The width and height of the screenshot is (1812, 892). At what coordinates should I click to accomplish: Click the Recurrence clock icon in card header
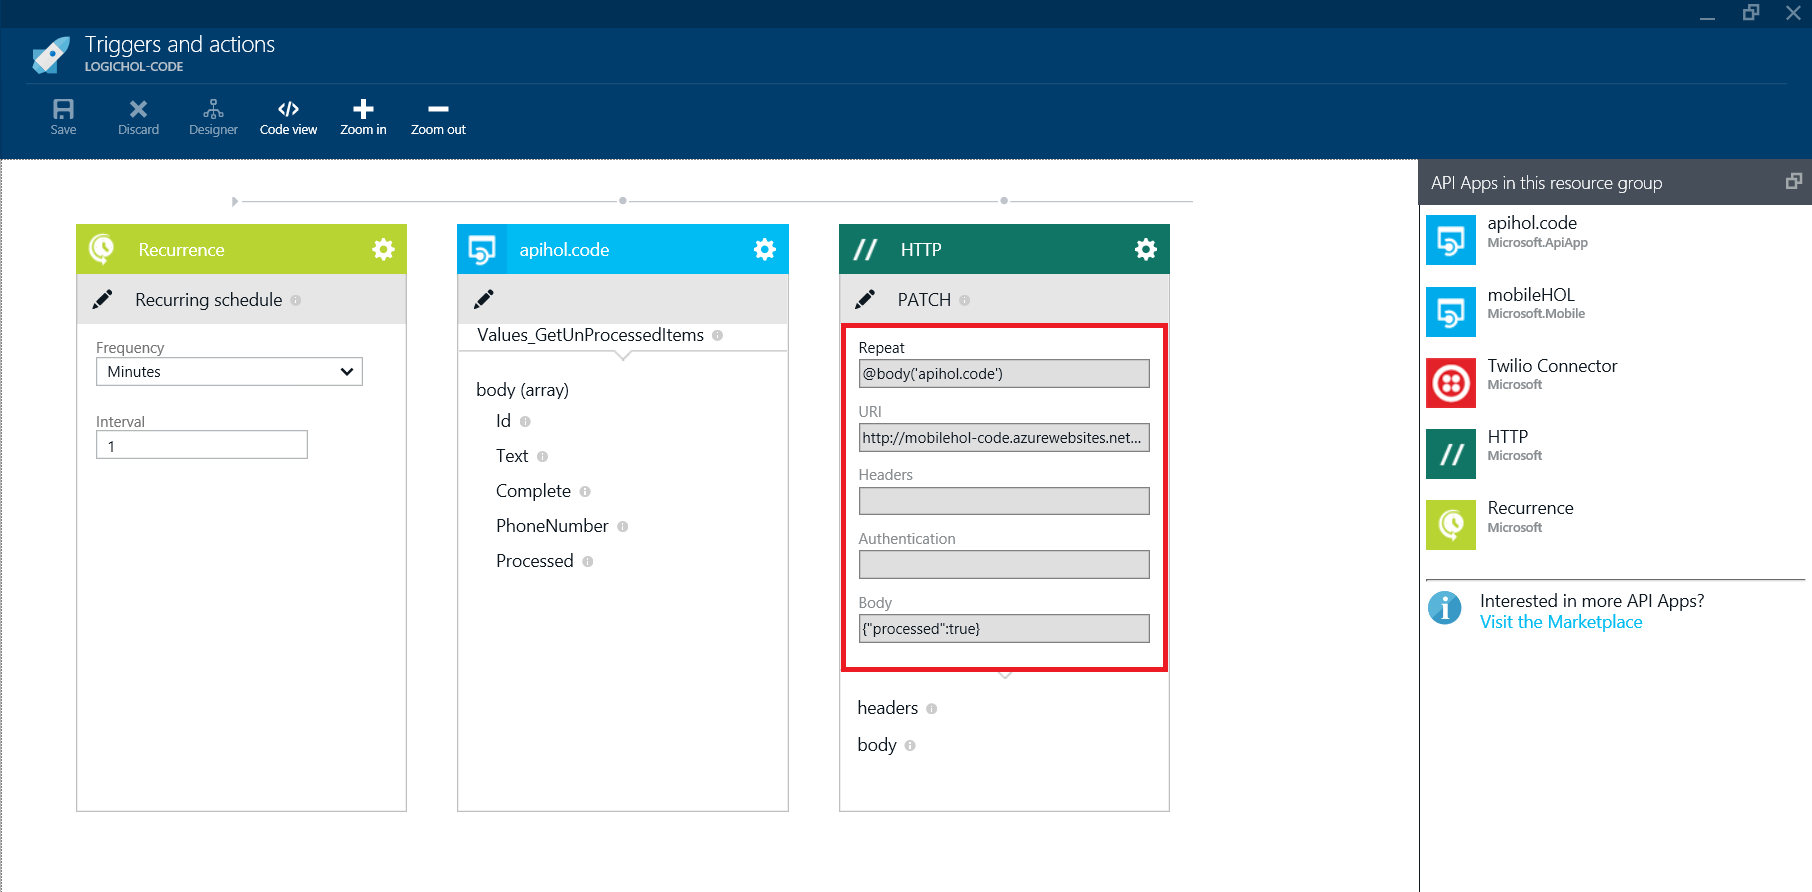click(x=102, y=249)
